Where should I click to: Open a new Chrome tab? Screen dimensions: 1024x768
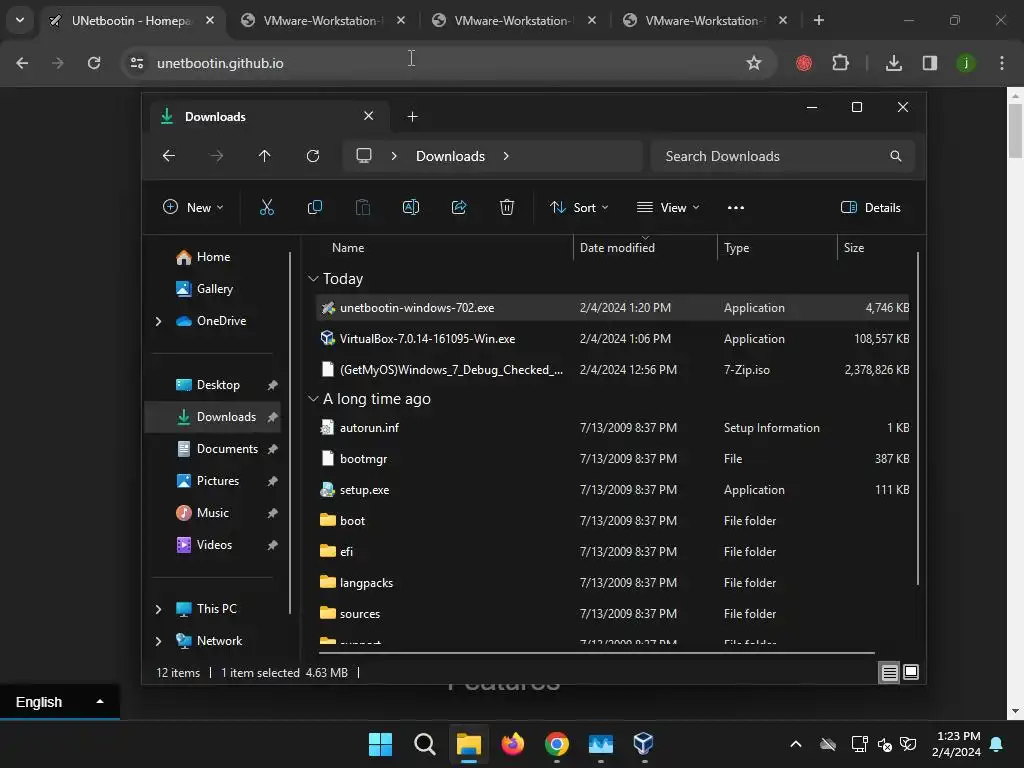tap(818, 21)
